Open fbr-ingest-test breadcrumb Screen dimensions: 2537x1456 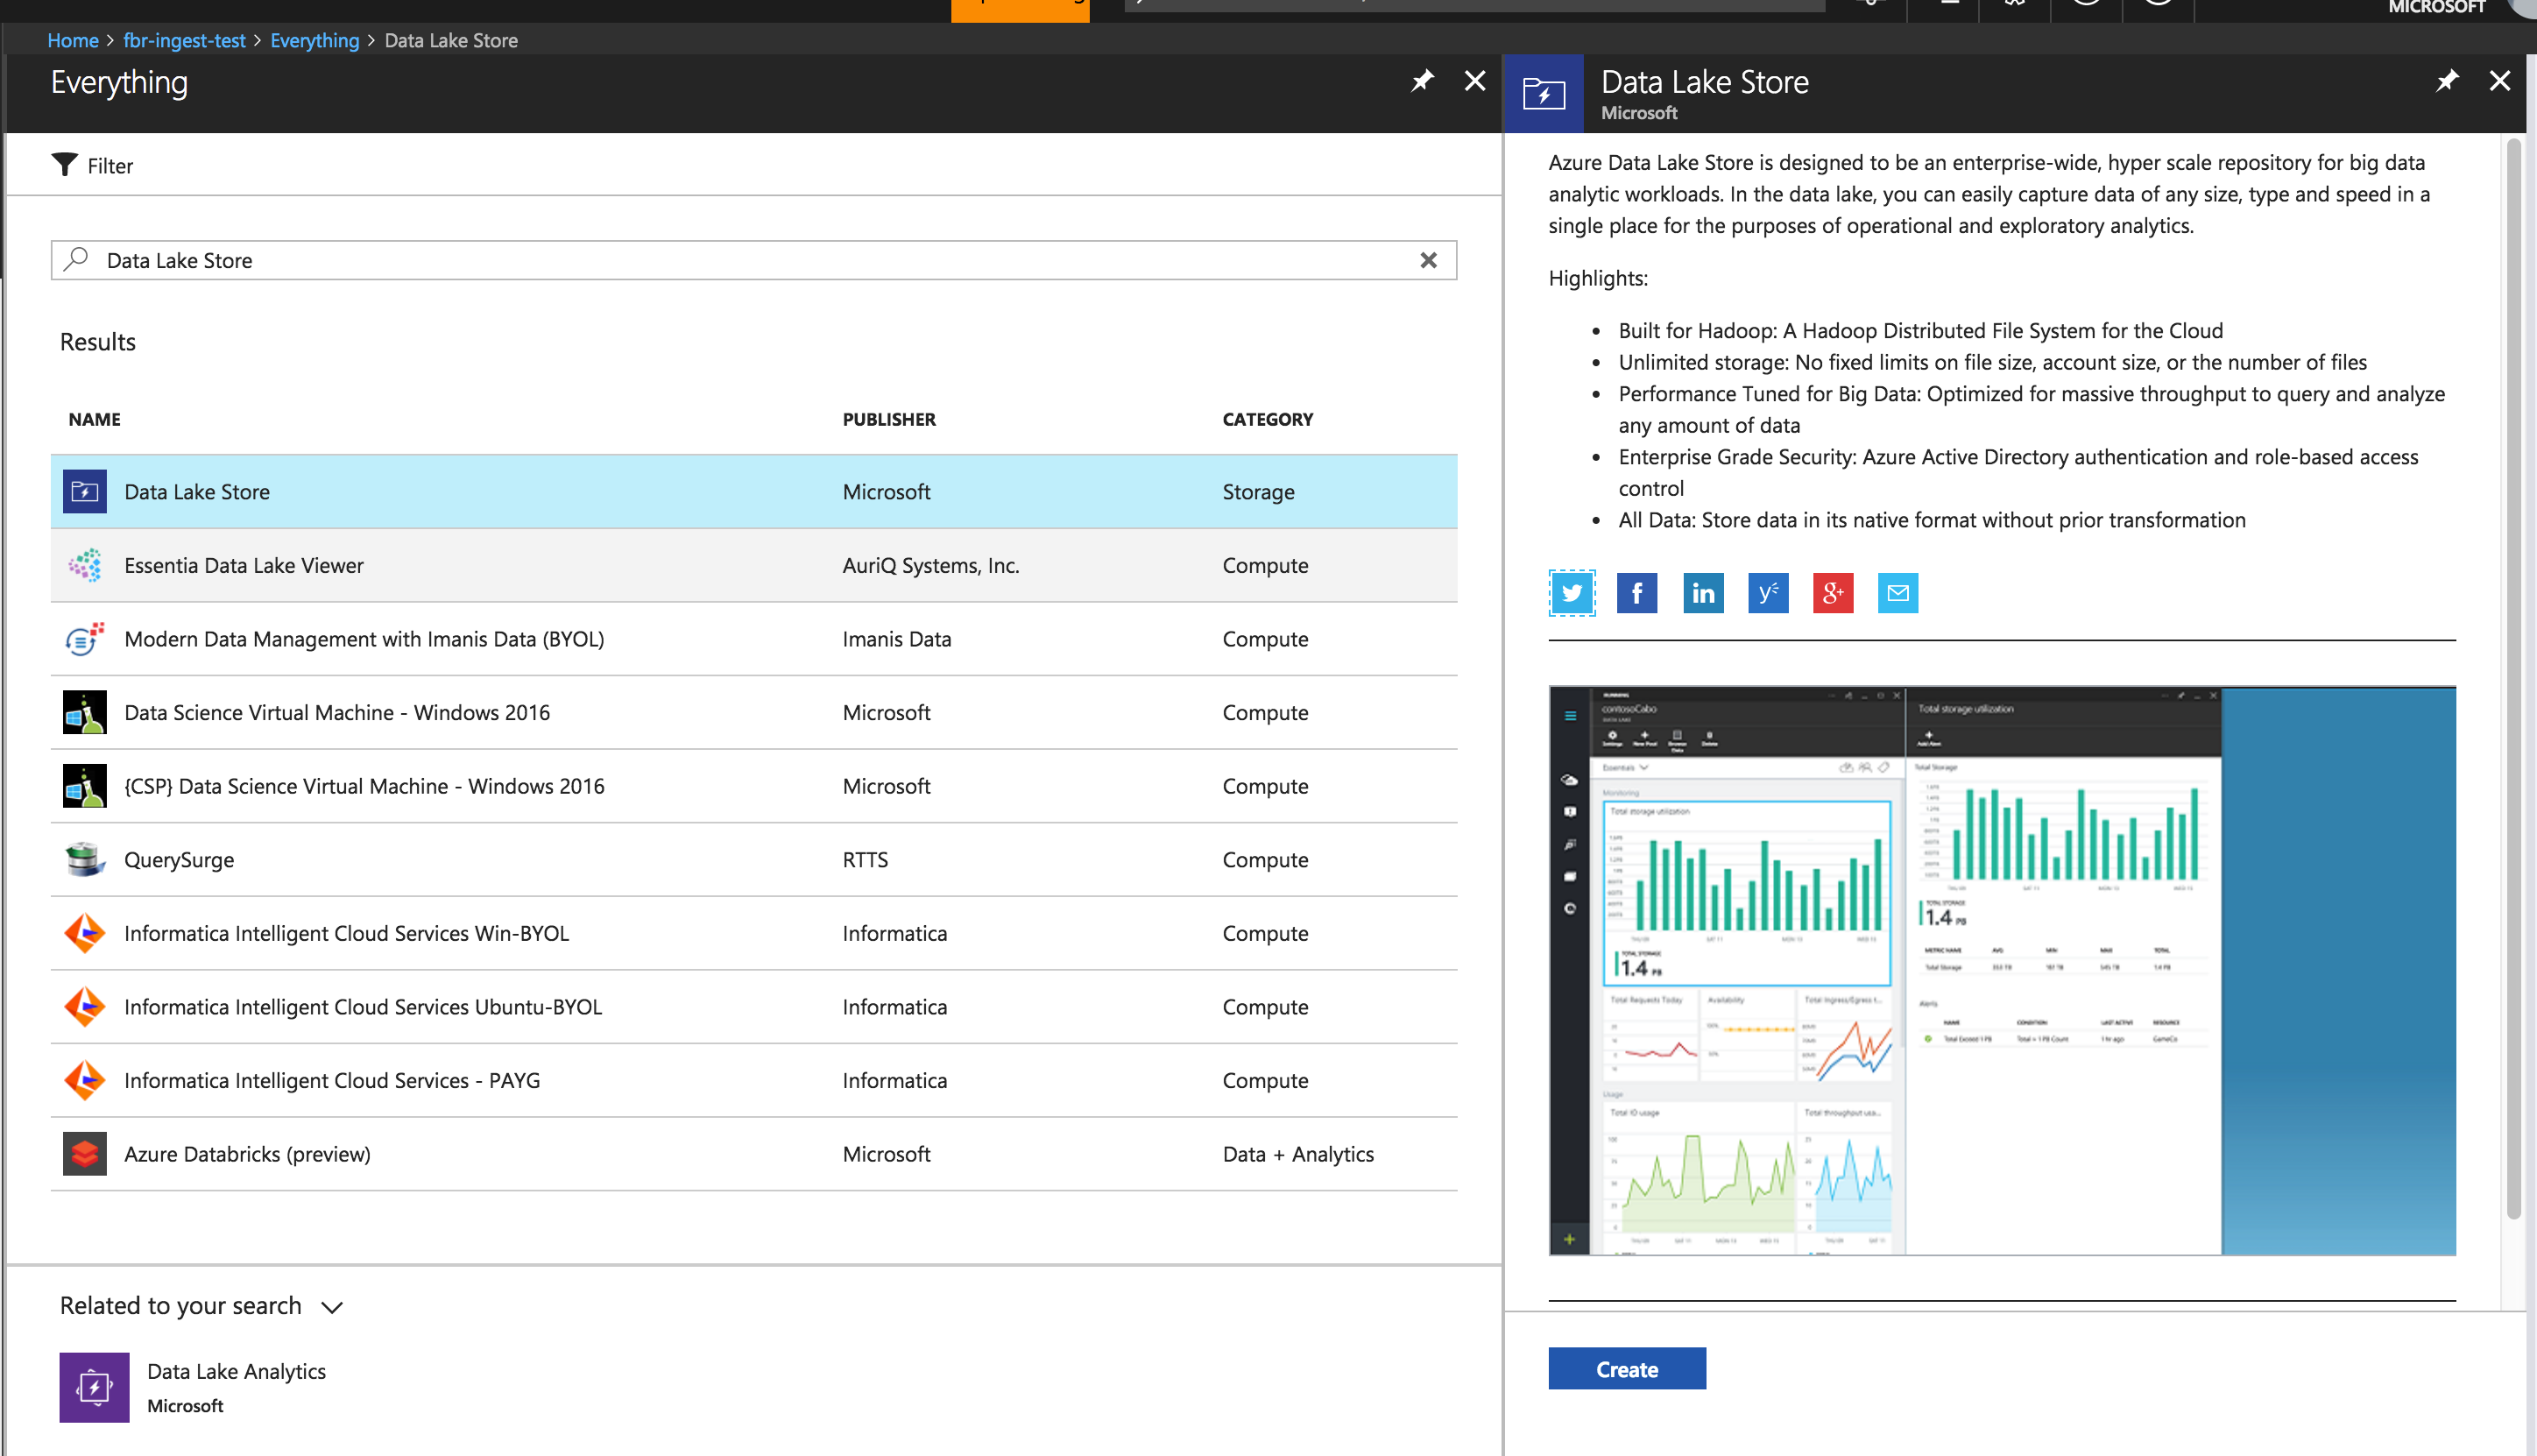(184, 40)
